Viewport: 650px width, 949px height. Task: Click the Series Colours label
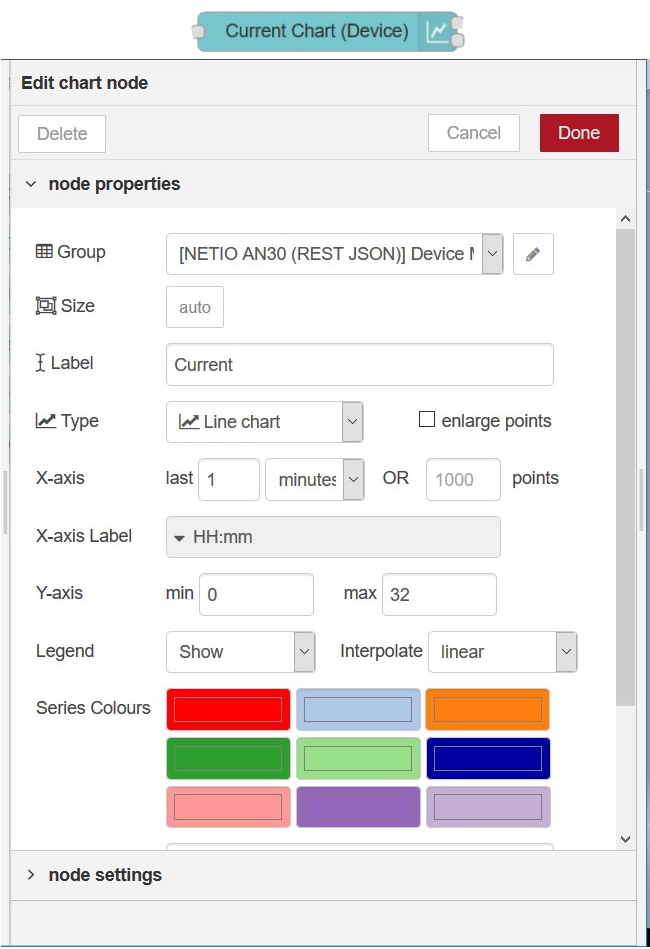[93, 708]
